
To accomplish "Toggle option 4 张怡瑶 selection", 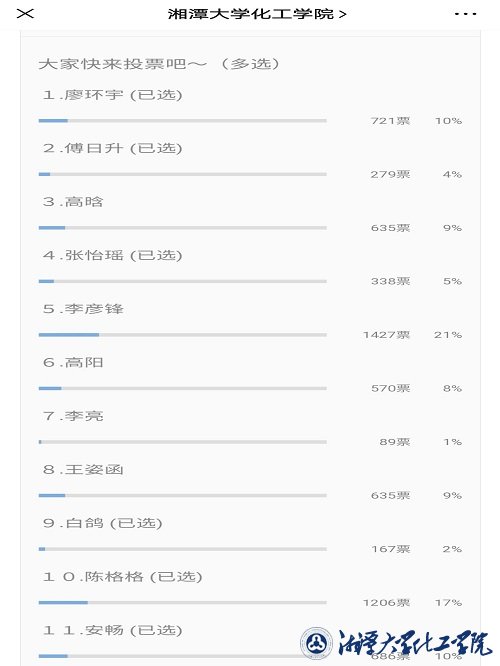I will coord(113,255).
